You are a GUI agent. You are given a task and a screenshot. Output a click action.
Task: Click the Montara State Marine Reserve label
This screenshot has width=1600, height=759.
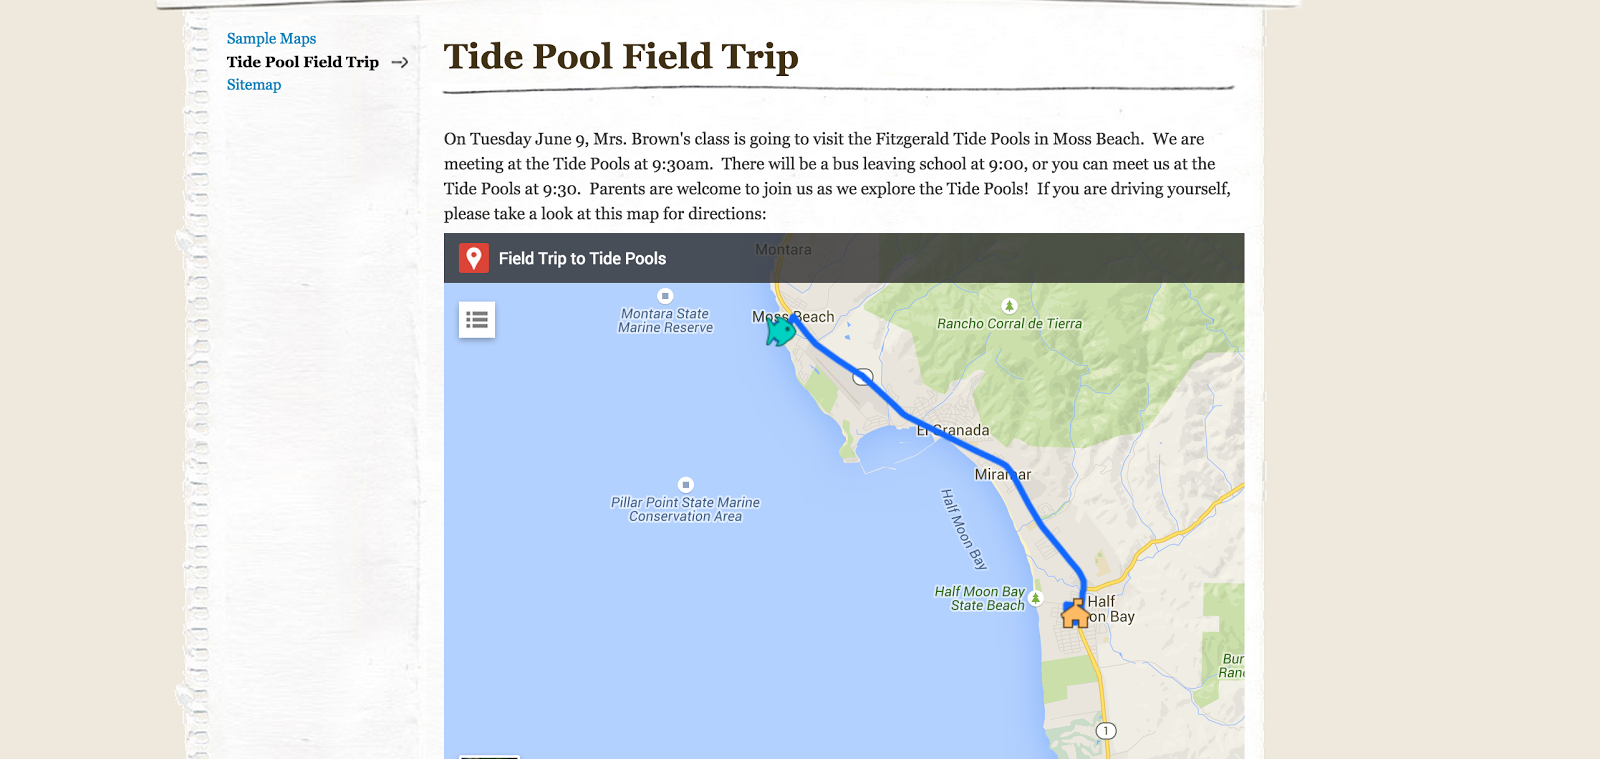[x=665, y=321]
